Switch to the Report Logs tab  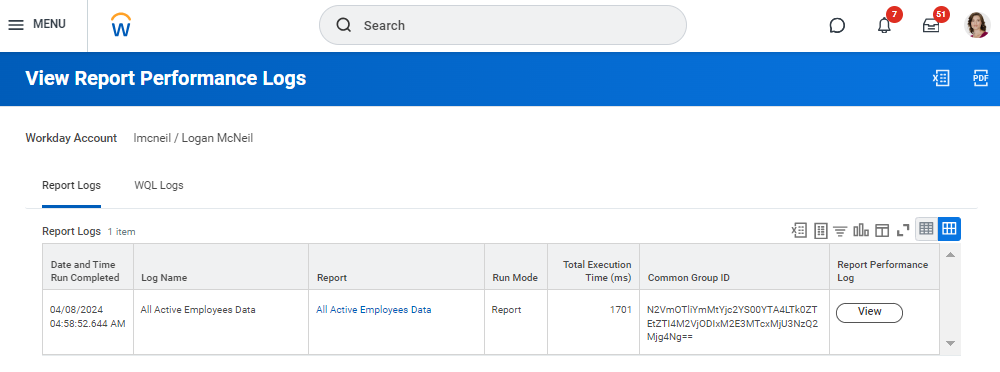pyautogui.click(x=71, y=186)
